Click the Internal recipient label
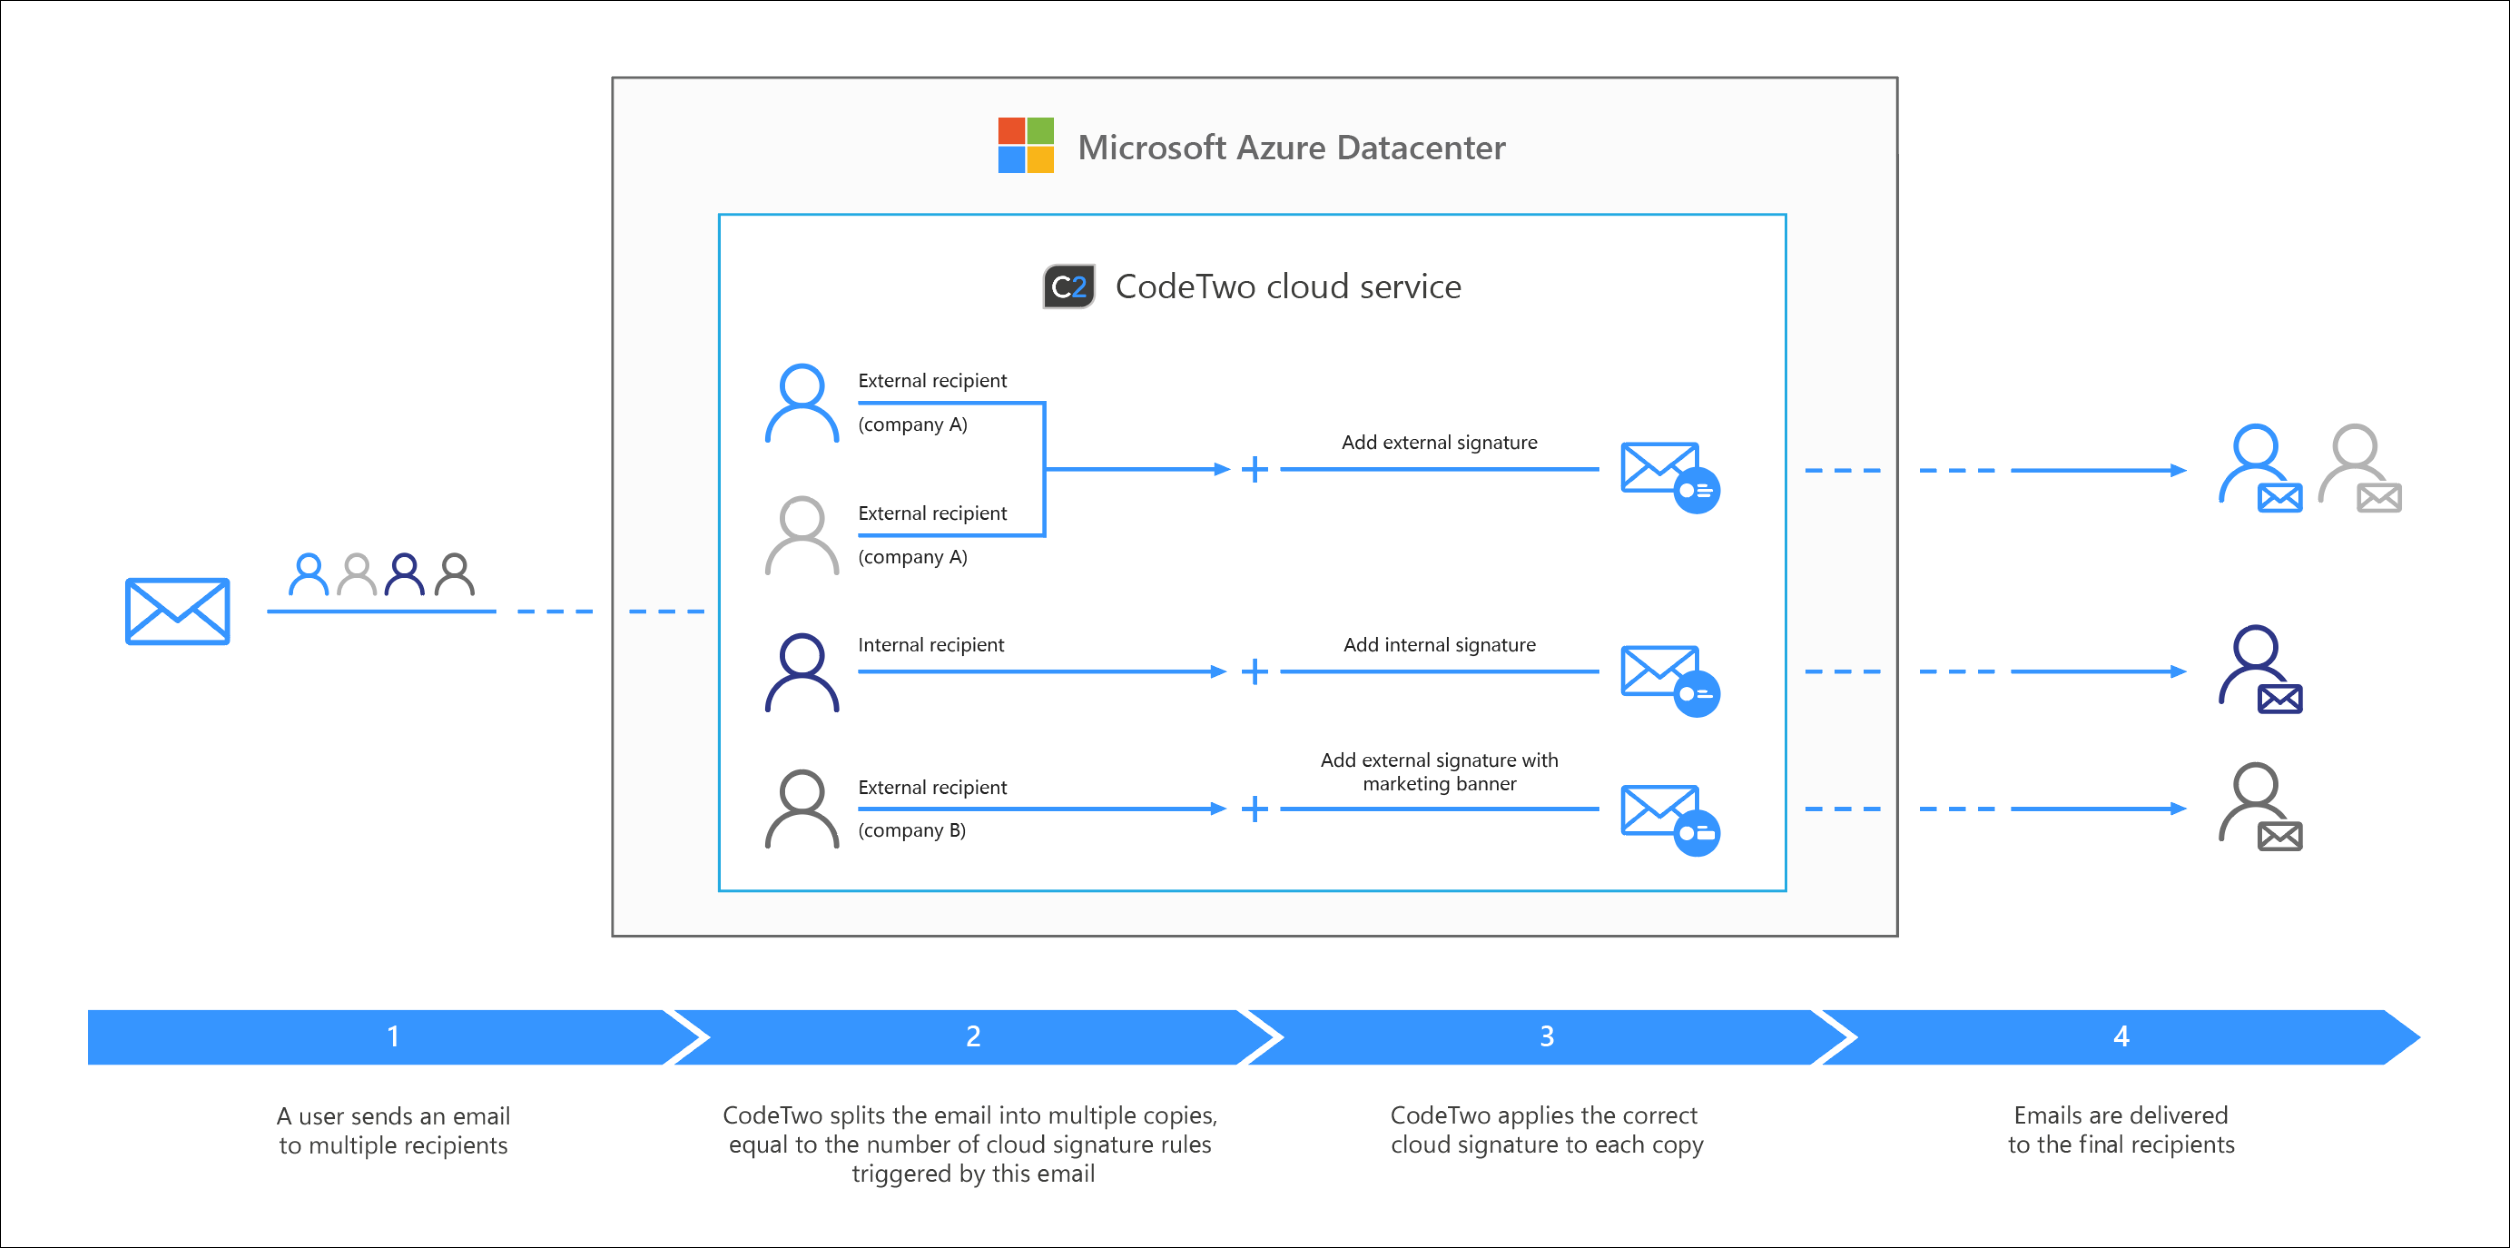Image resolution: width=2510 pixels, height=1248 pixels. (x=931, y=645)
